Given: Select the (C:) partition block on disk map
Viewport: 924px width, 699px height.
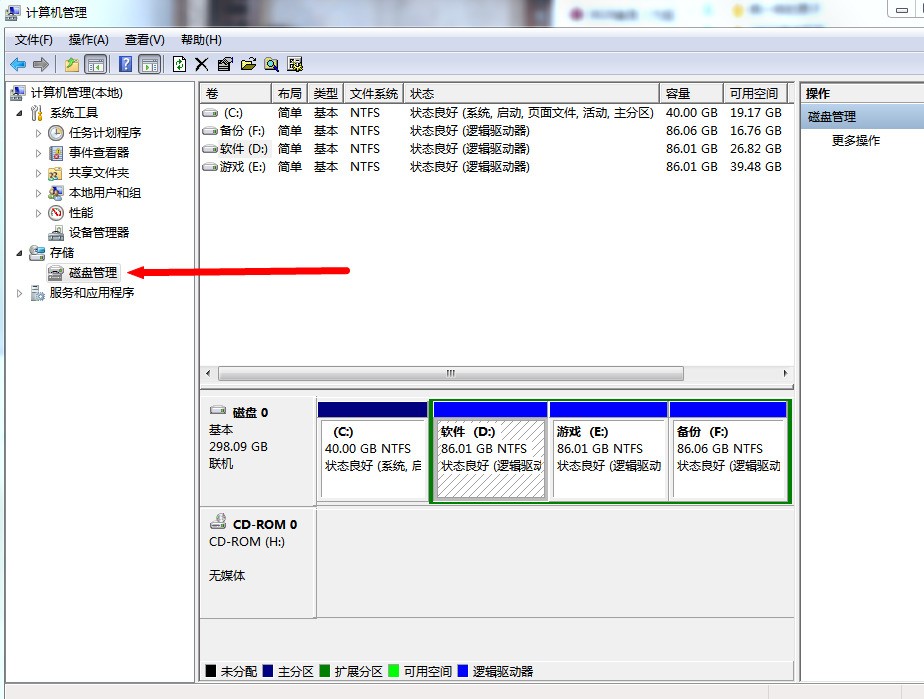Looking at the screenshot, I should point(372,451).
